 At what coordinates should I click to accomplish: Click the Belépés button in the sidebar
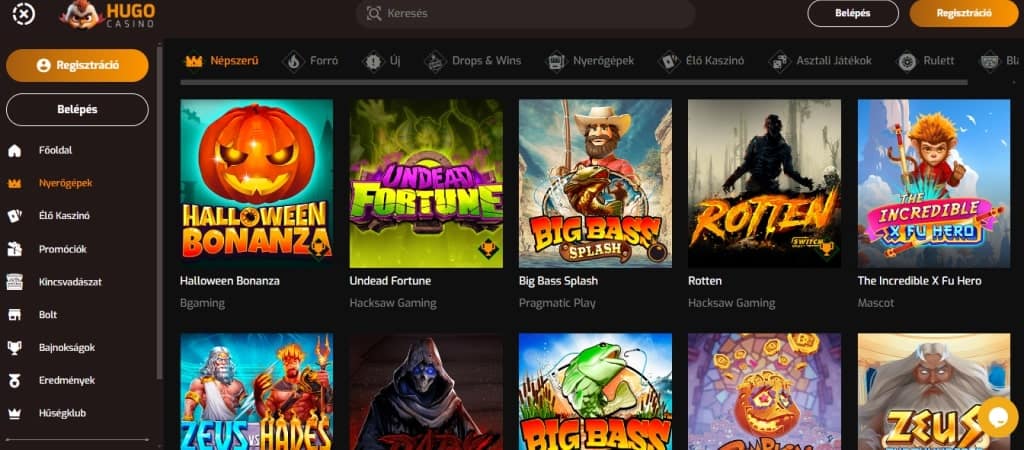(x=77, y=110)
